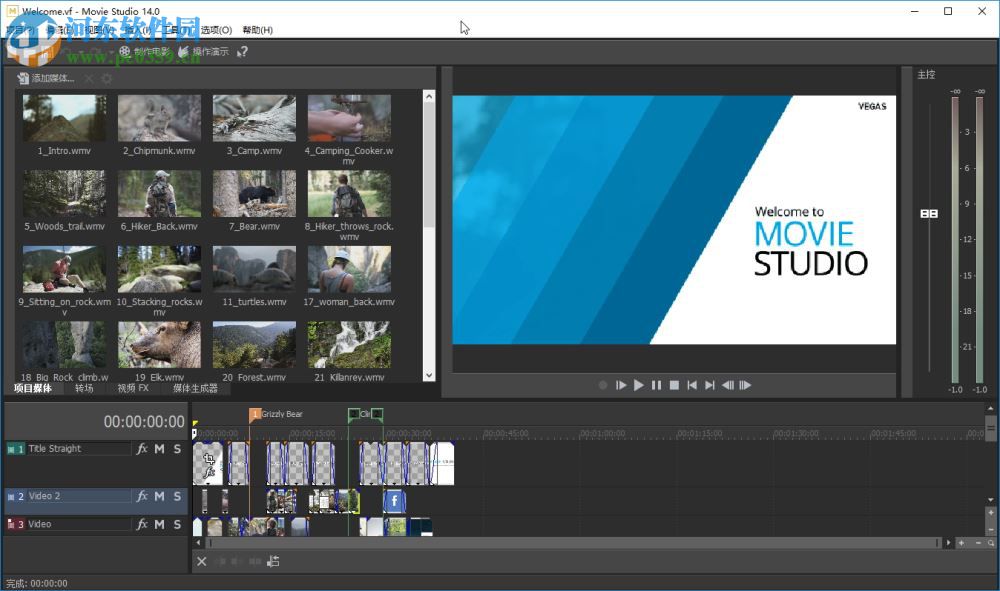The width and height of the screenshot is (1000, 591).
Task: Switch to Transitions tab
Action: pyautogui.click(x=84, y=388)
